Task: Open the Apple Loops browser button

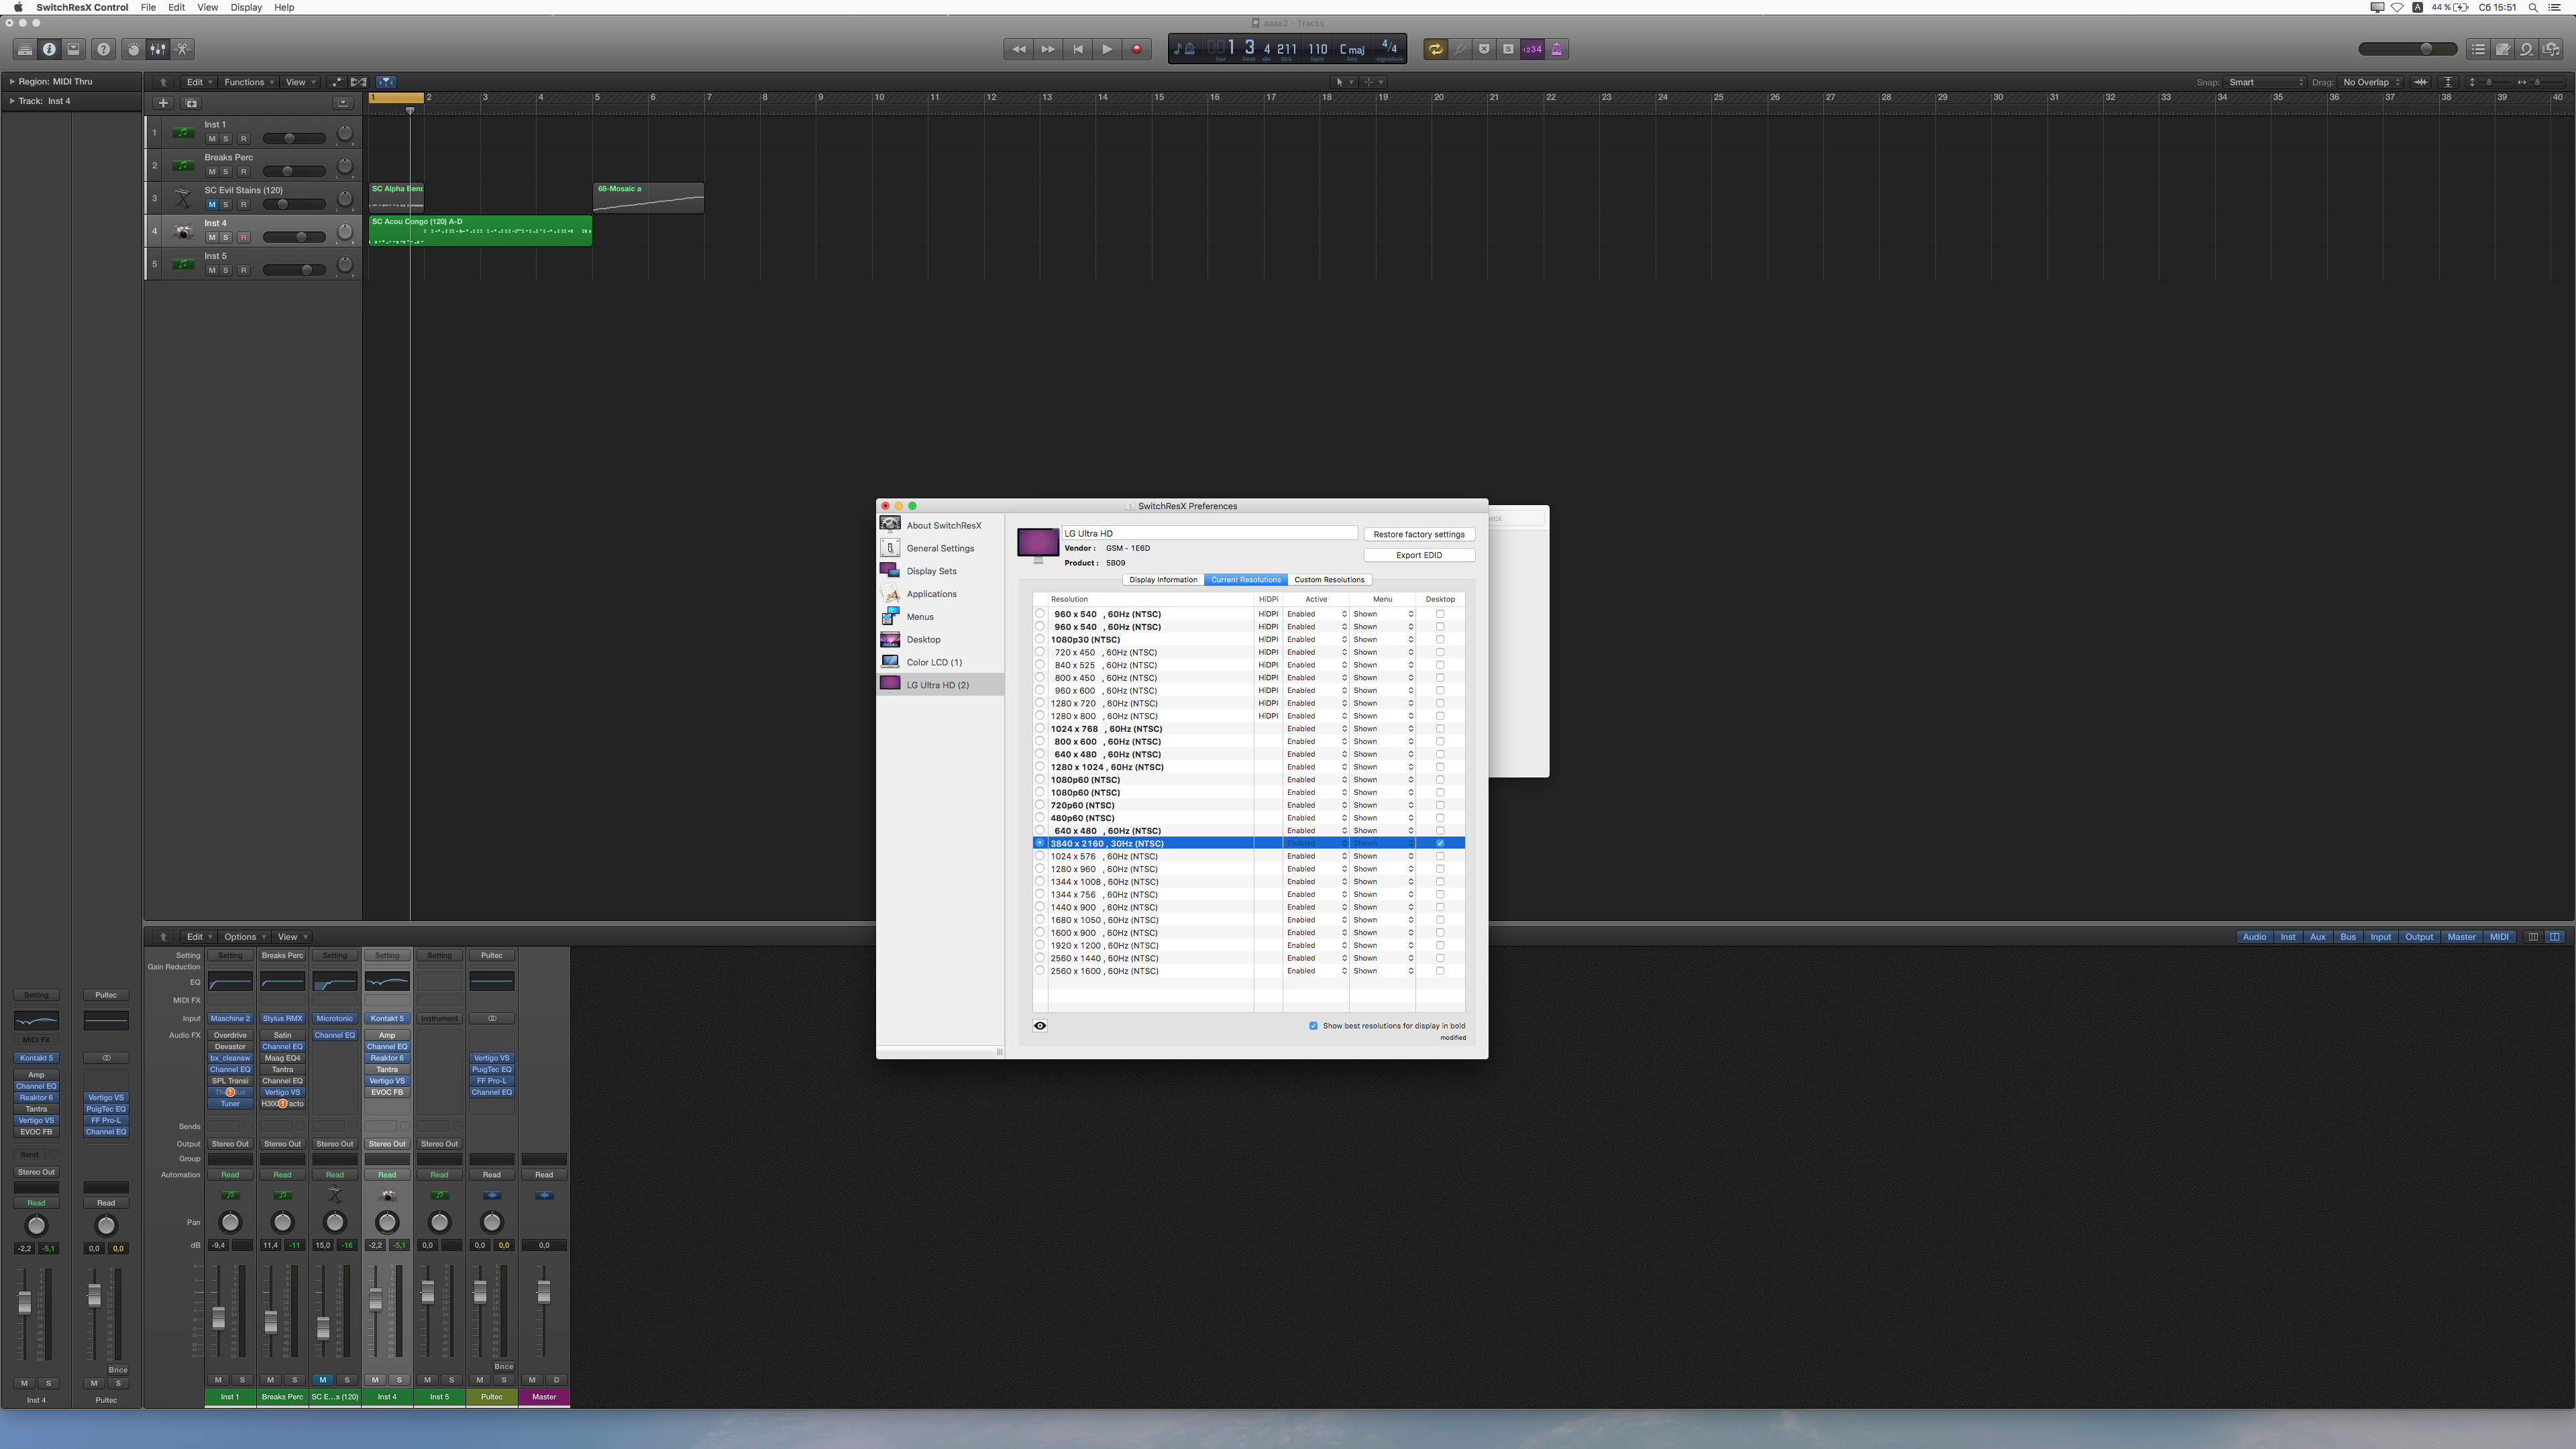Action: pyautogui.click(x=2526, y=49)
